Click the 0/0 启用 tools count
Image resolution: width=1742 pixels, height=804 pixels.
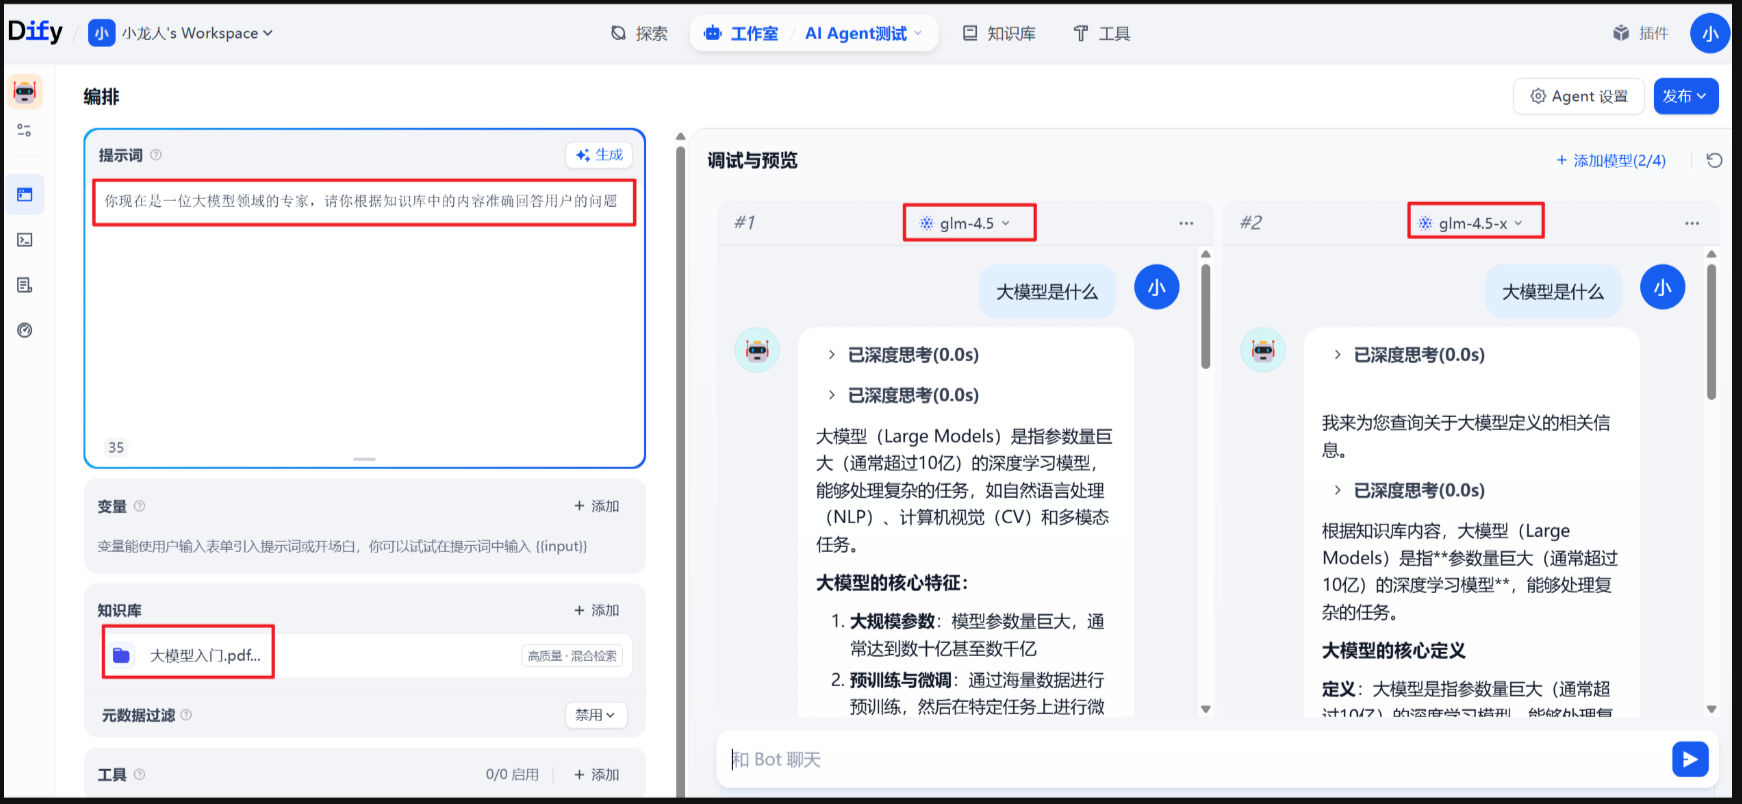[512, 774]
